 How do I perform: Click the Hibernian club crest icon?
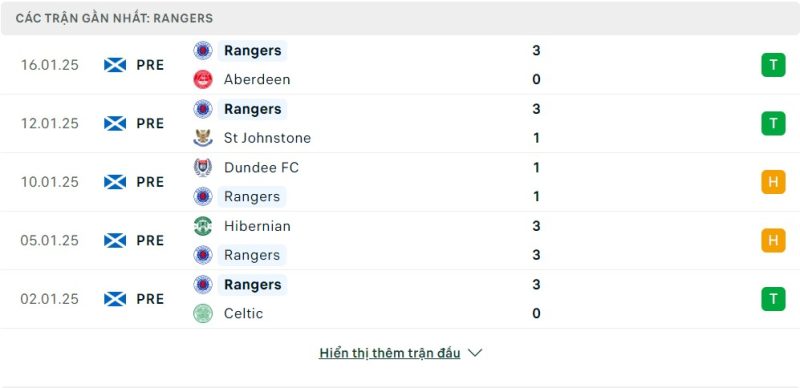(203, 226)
